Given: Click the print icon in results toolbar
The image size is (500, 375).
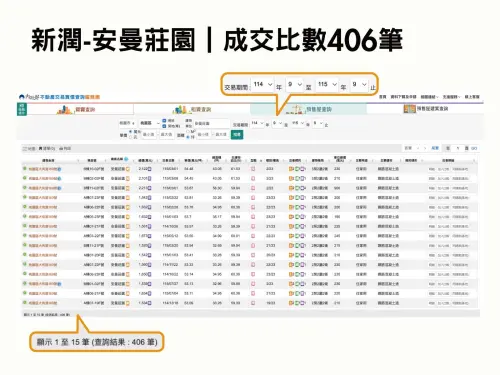Looking at the screenshot, I should click(61, 149).
